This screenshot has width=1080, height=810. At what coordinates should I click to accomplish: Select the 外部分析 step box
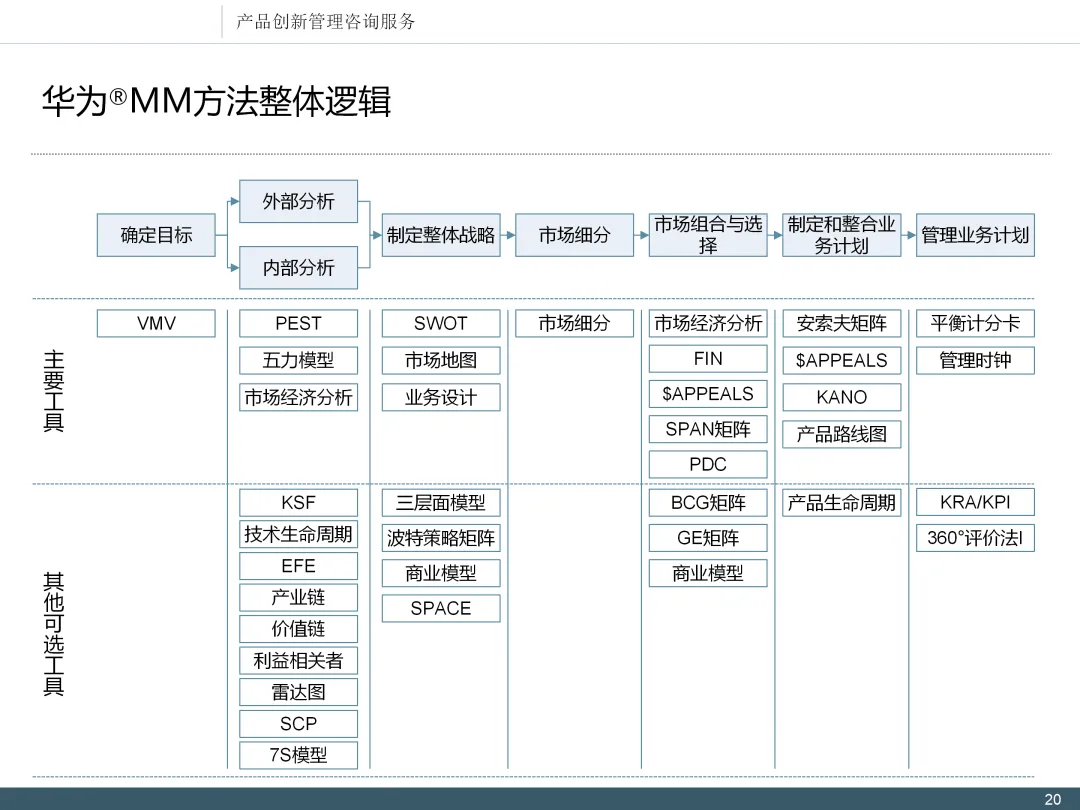pyautogui.click(x=298, y=201)
